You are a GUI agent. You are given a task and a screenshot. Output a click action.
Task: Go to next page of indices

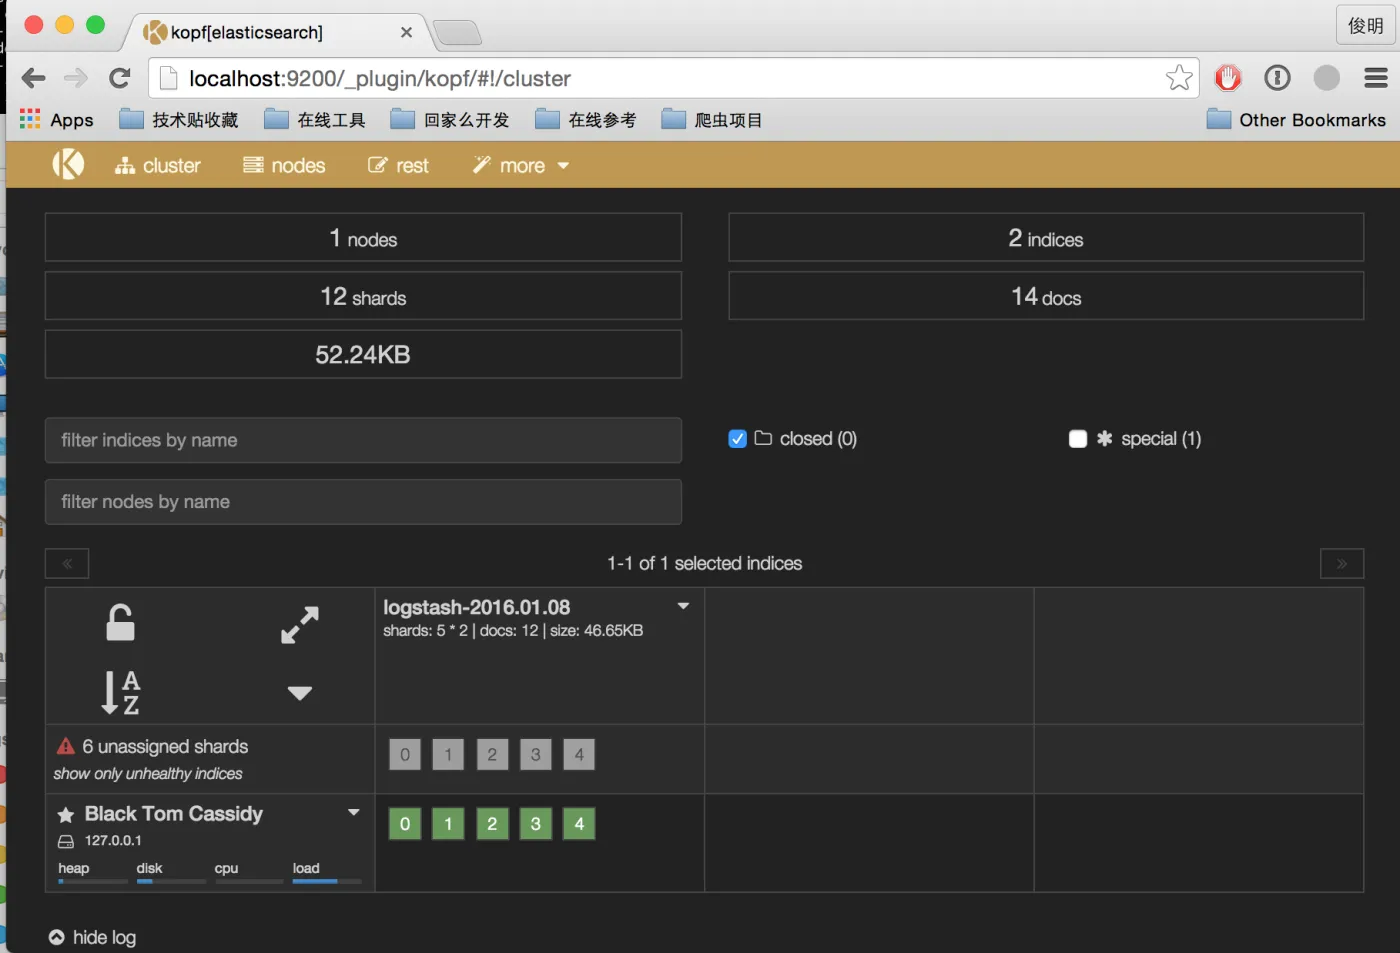(1341, 564)
